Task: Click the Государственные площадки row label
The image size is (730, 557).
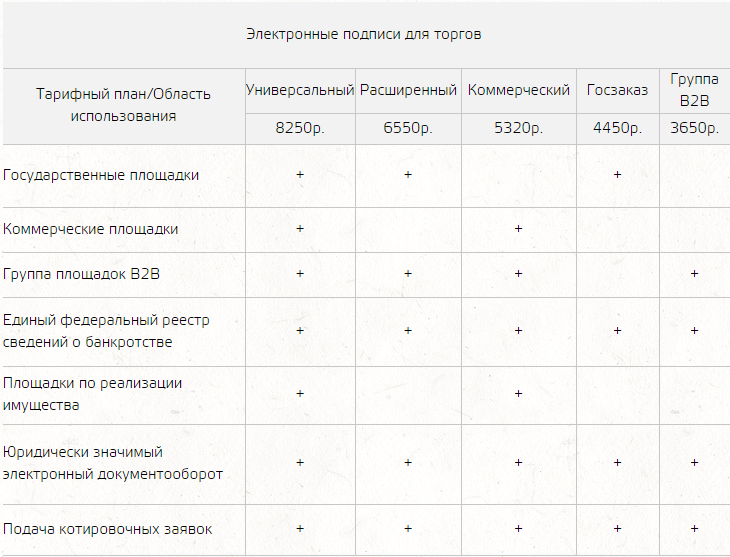Action: (x=101, y=176)
